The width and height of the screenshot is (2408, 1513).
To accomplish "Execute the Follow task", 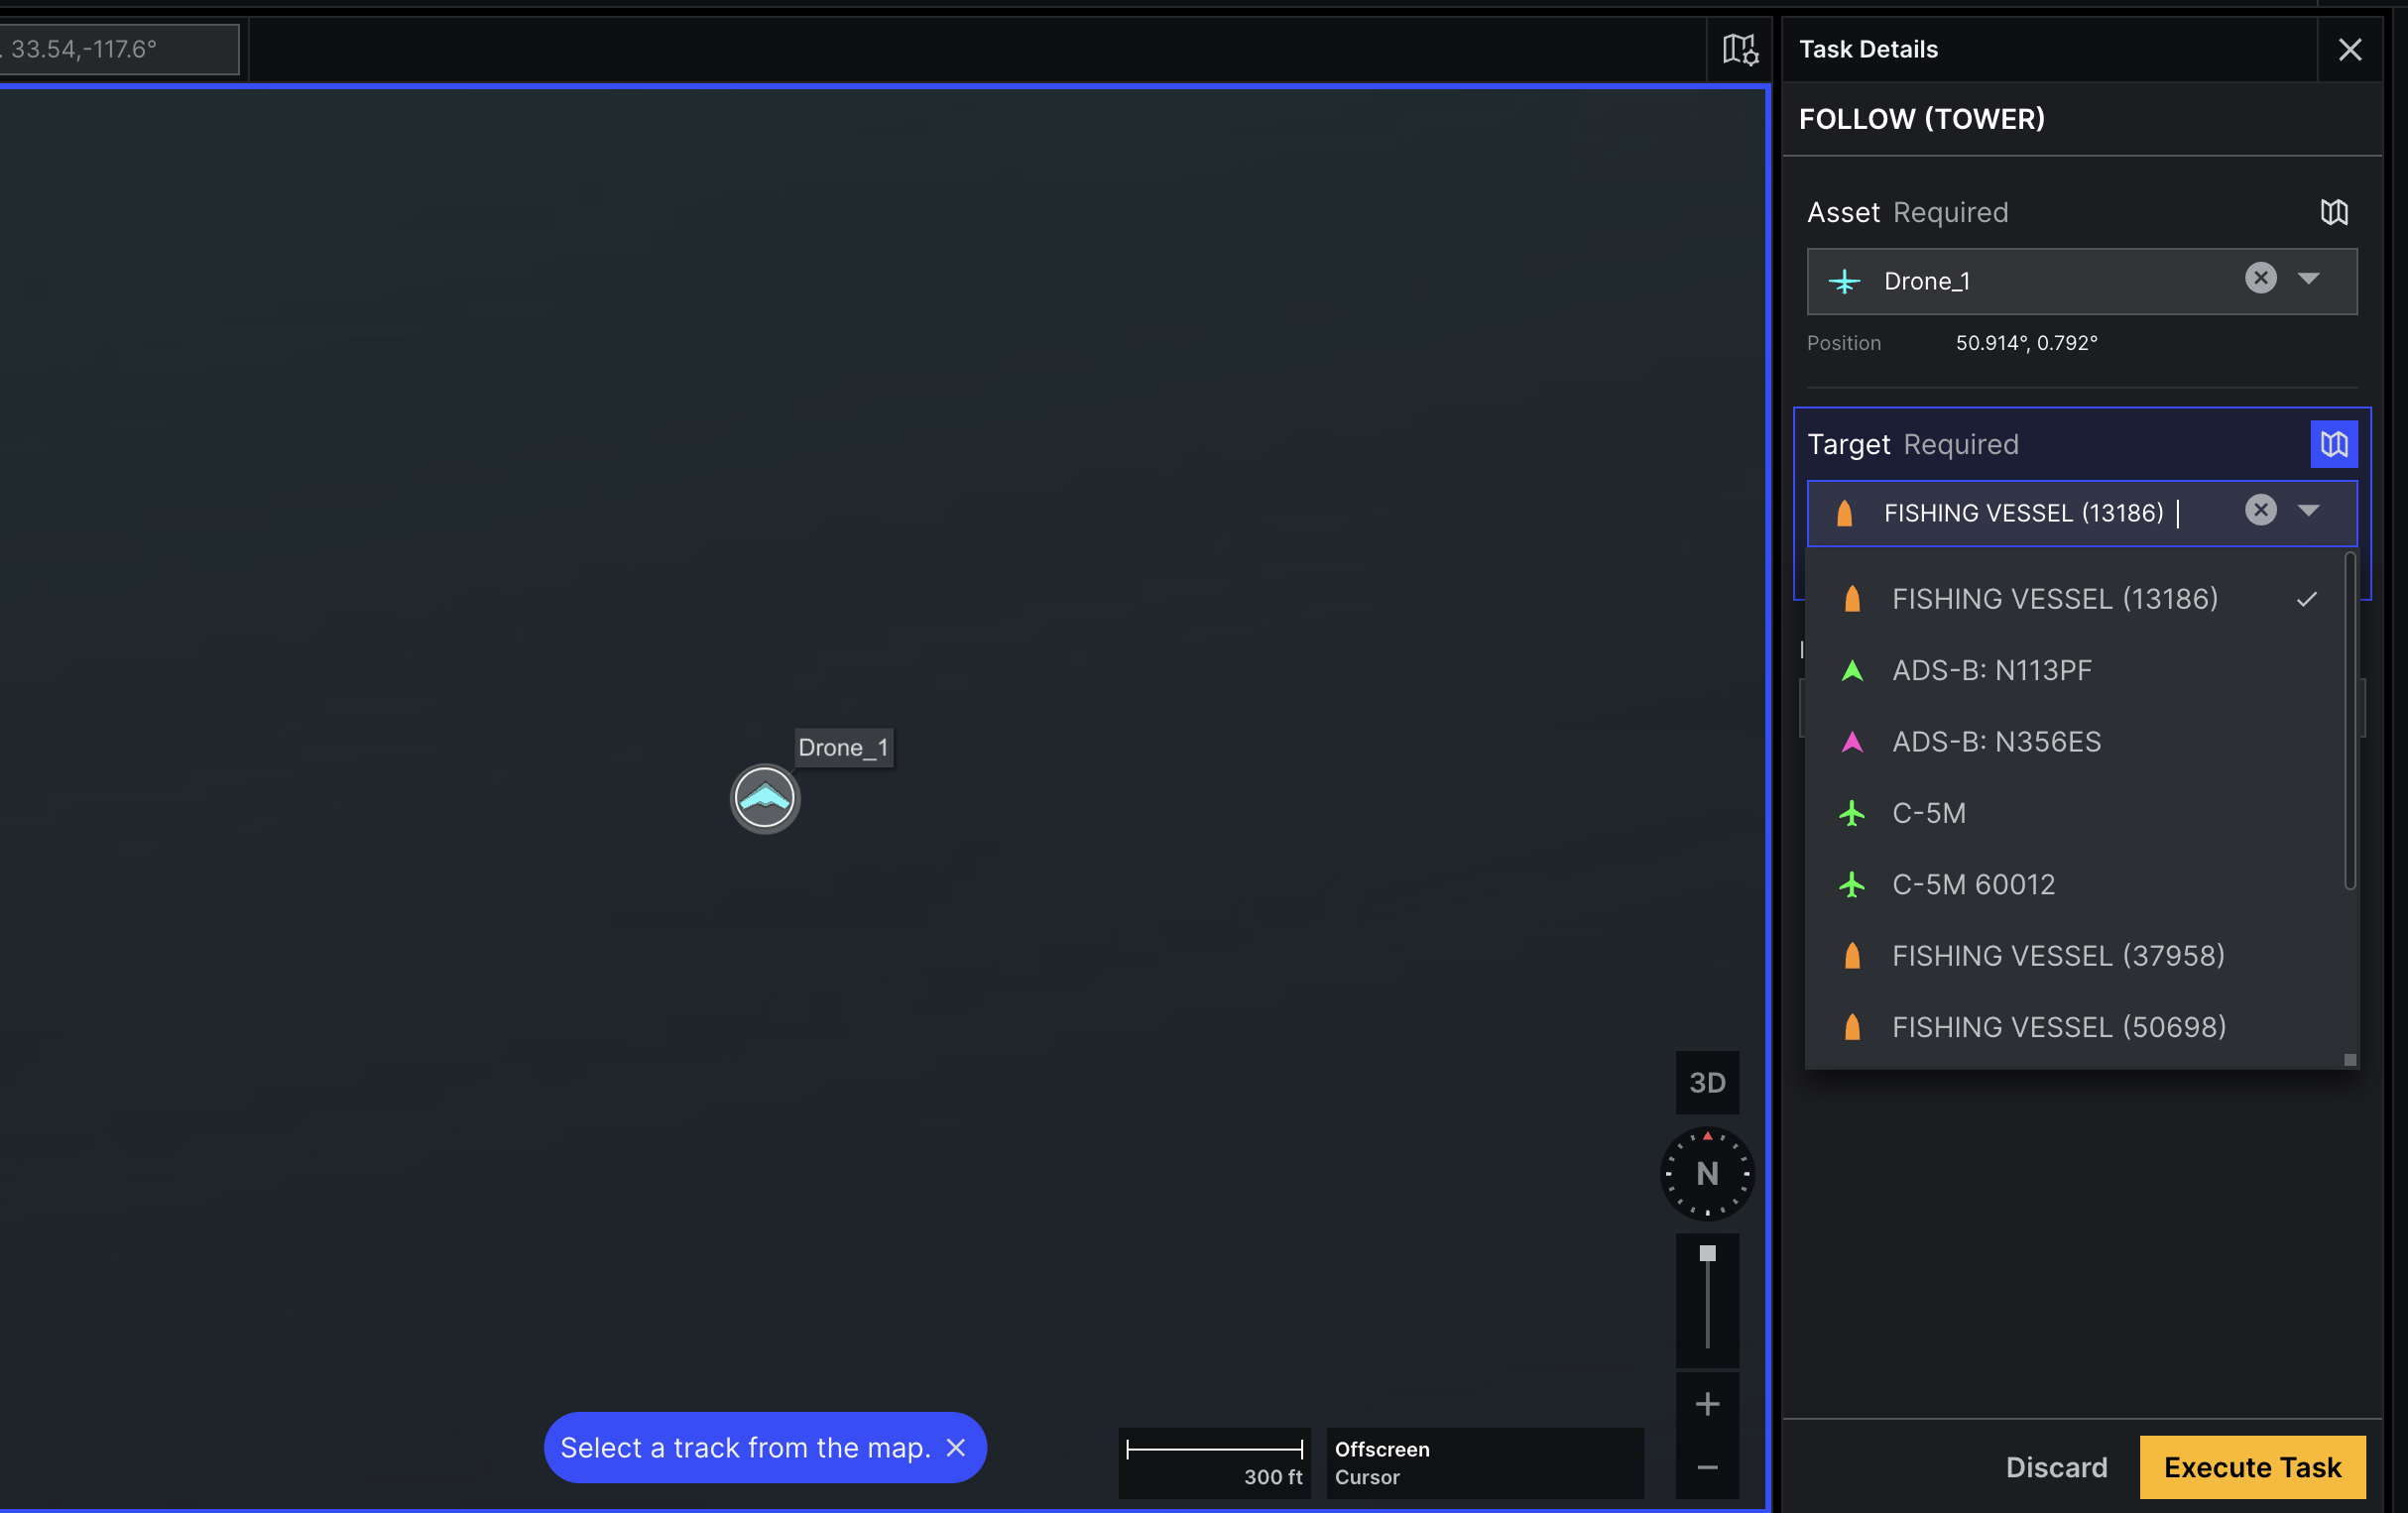I will pyautogui.click(x=2252, y=1467).
